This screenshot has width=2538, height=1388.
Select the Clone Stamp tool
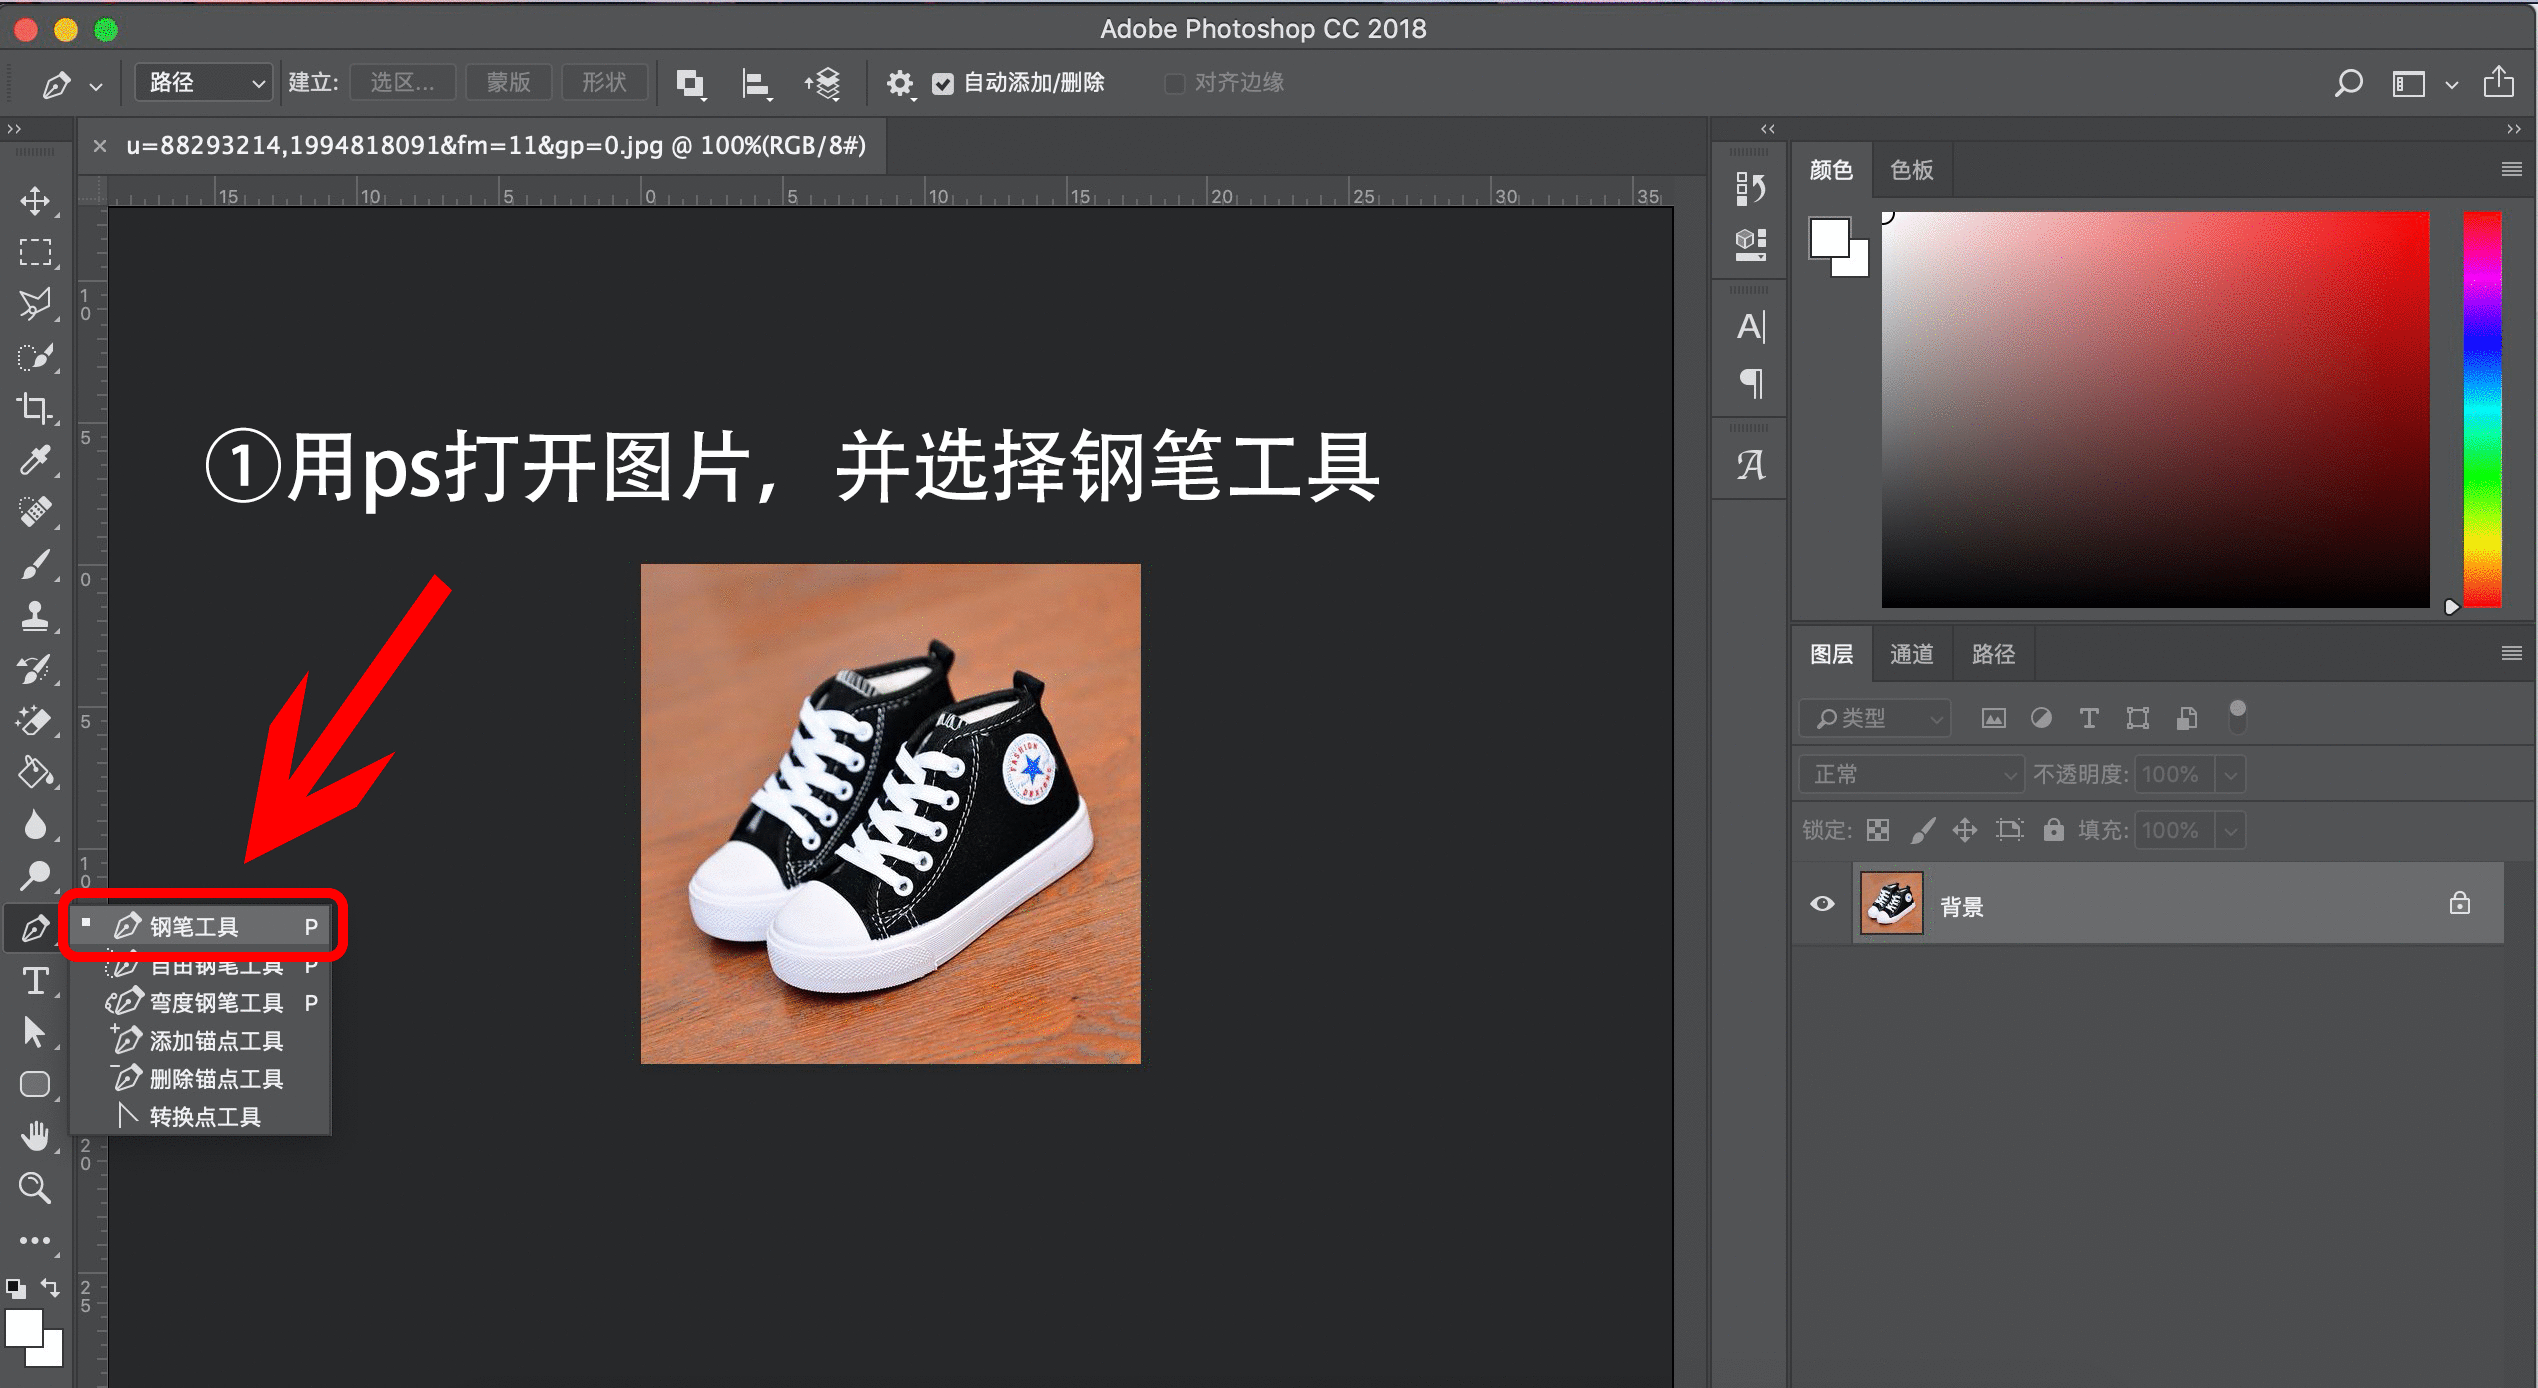click(x=35, y=616)
